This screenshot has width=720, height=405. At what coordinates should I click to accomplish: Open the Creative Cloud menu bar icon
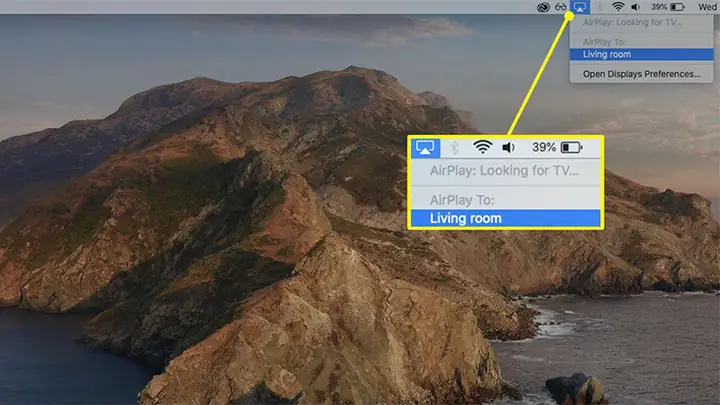point(543,7)
